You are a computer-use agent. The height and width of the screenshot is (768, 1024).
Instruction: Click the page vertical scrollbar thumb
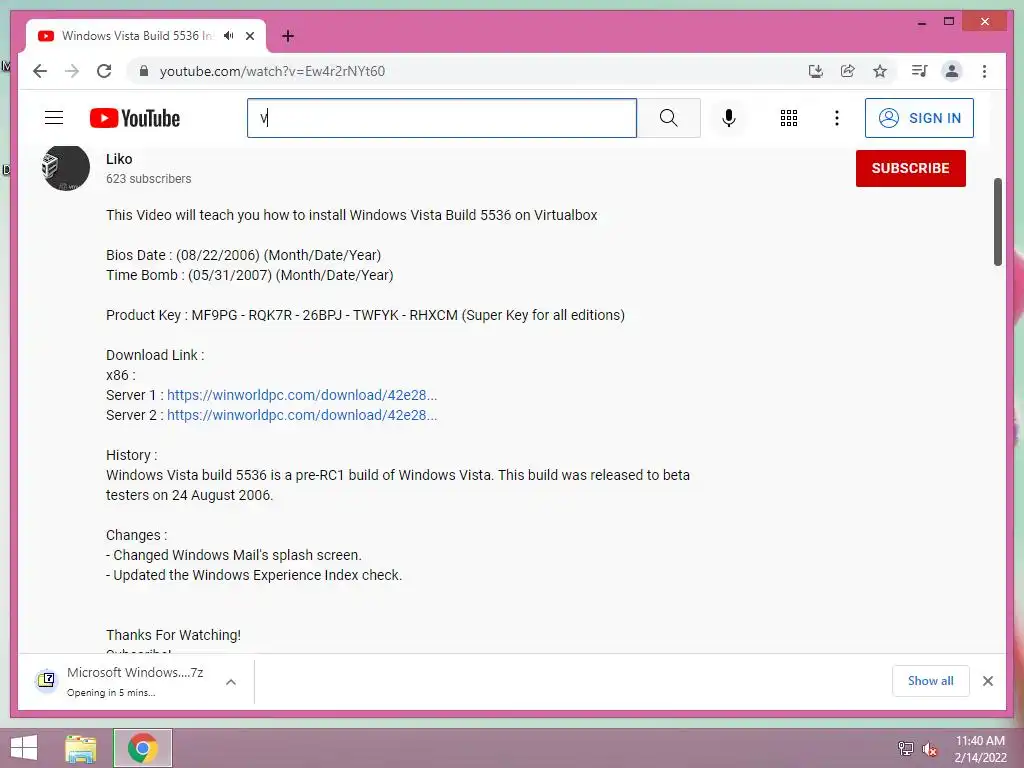997,222
